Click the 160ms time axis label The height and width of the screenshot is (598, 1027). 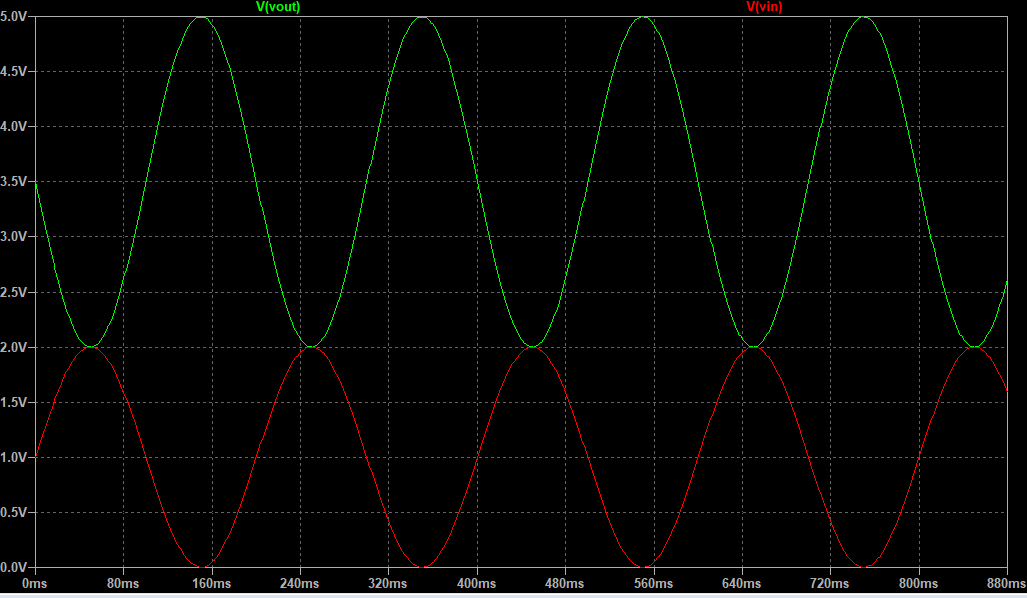212,583
